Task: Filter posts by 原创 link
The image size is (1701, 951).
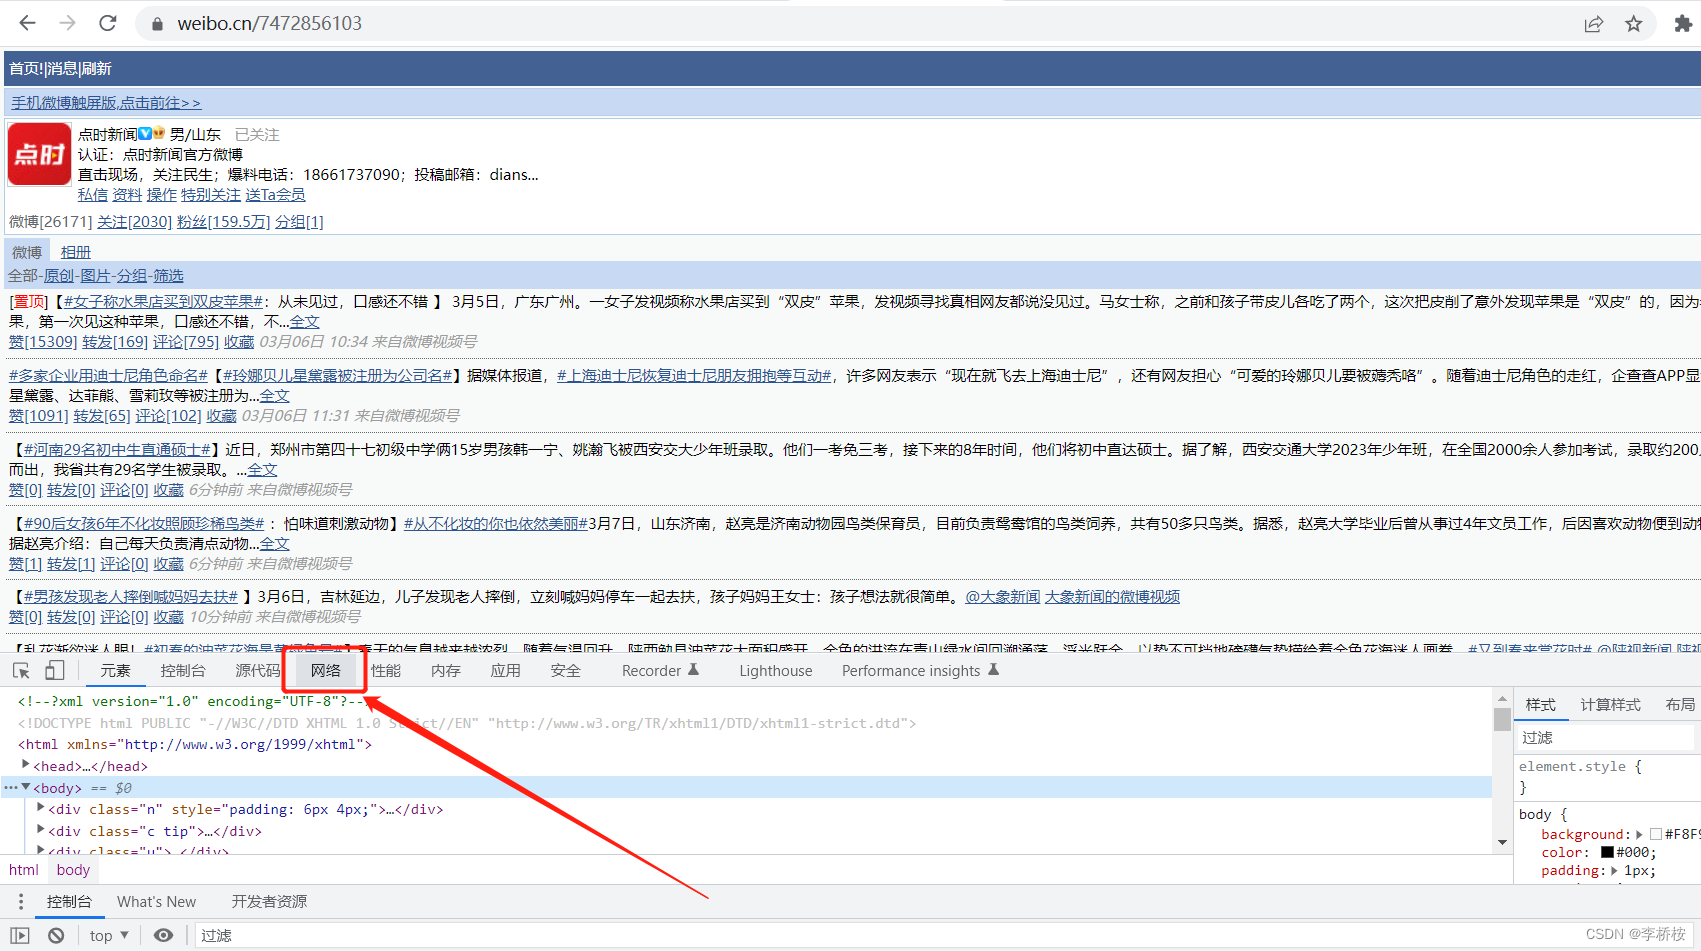Action: click(x=59, y=276)
